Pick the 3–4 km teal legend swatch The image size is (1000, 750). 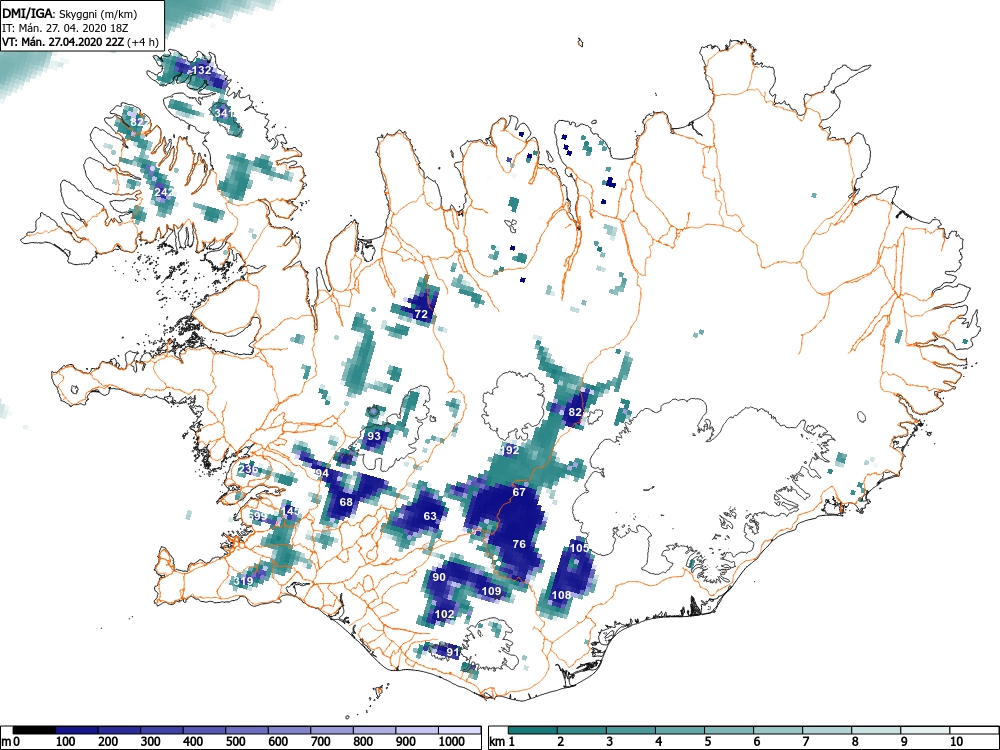point(631,730)
